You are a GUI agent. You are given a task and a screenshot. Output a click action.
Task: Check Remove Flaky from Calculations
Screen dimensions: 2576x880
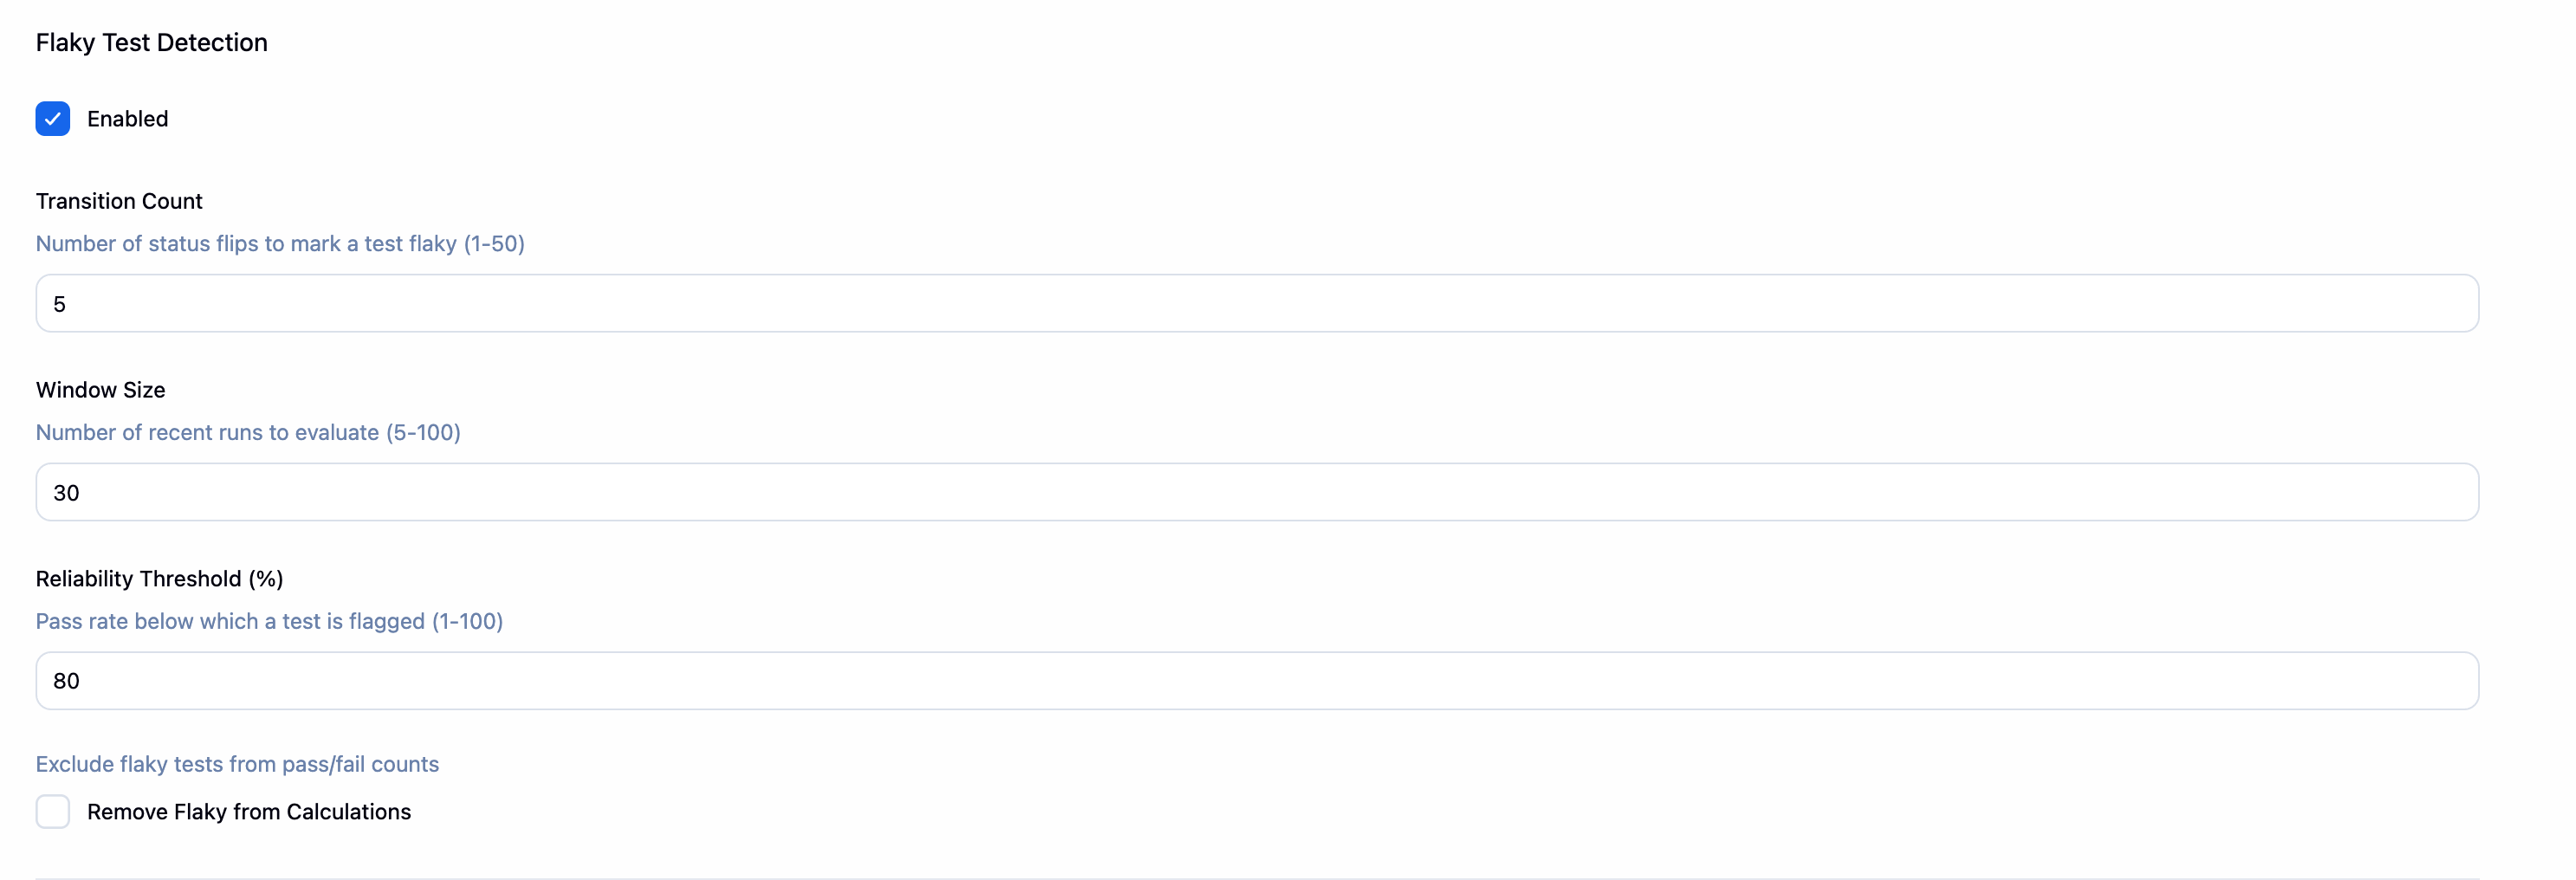[x=53, y=811]
